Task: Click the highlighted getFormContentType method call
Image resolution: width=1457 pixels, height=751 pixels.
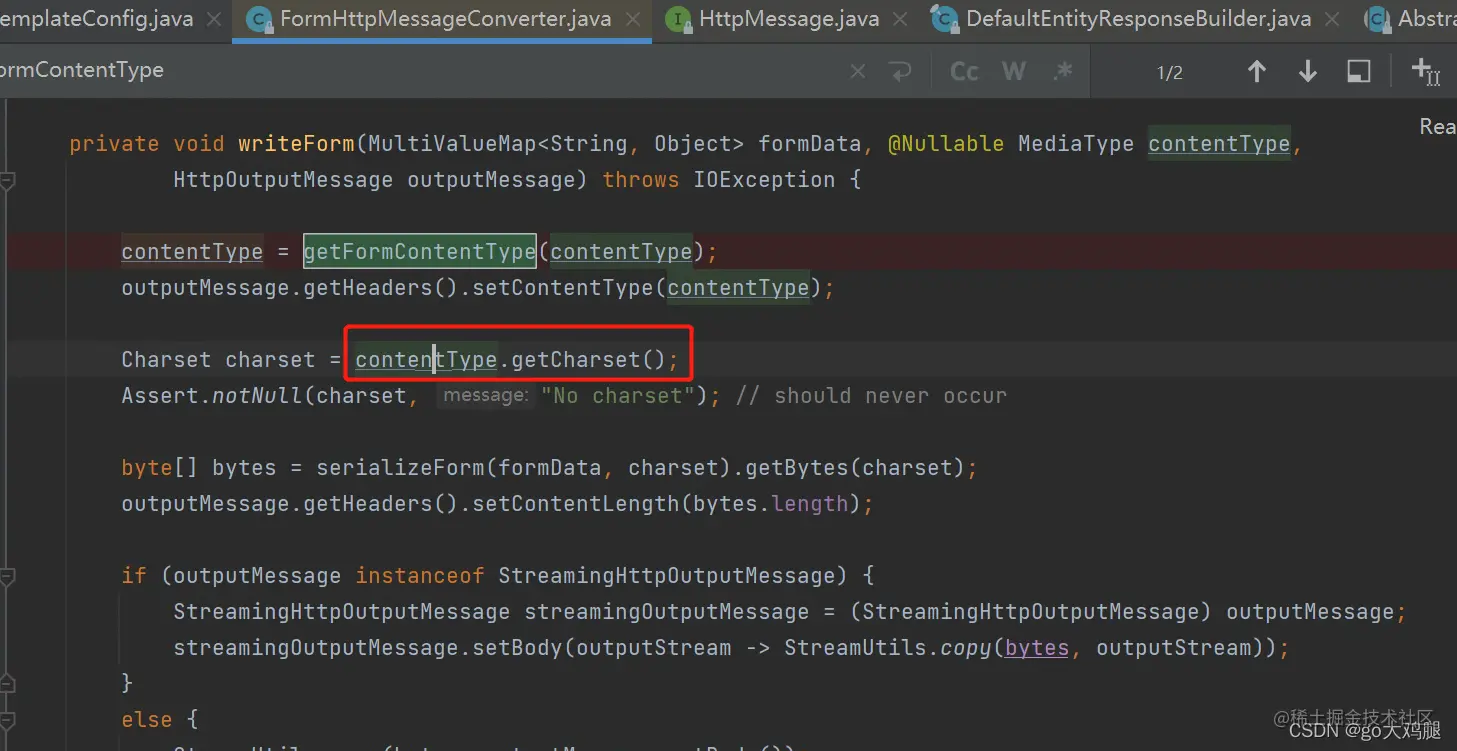Action: pyautogui.click(x=420, y=252)
